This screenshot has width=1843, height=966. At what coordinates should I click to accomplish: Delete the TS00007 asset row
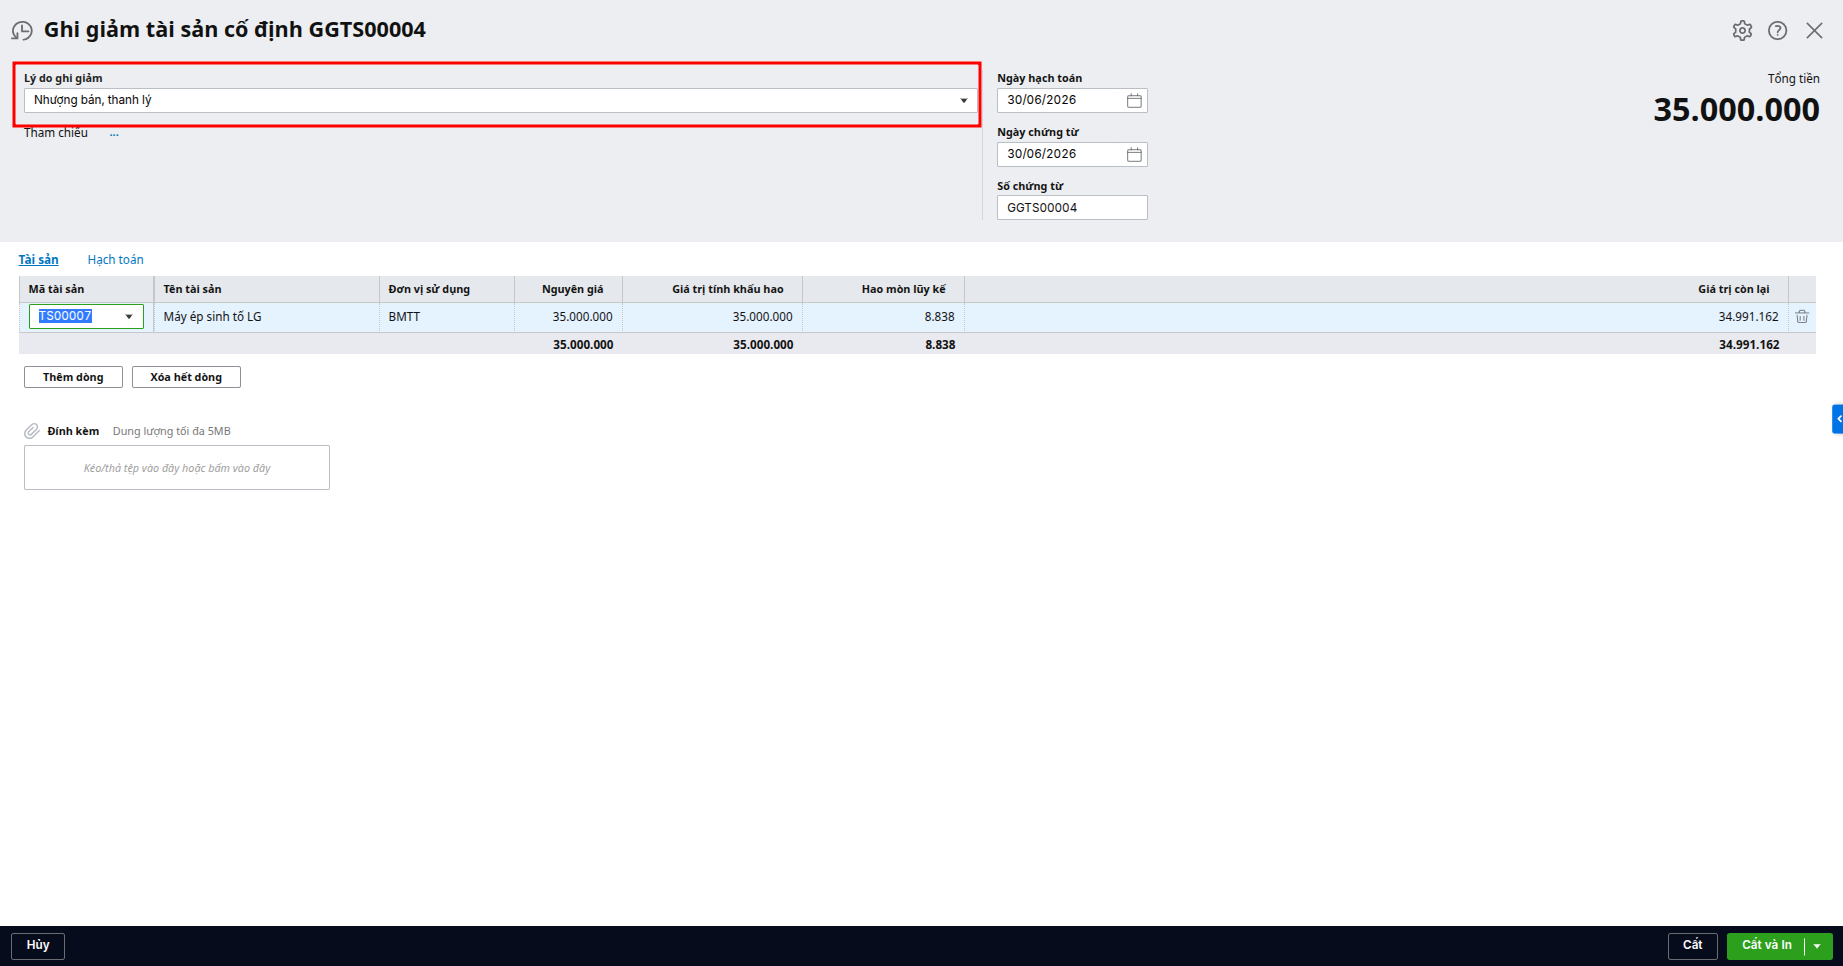click(1802, 317)
